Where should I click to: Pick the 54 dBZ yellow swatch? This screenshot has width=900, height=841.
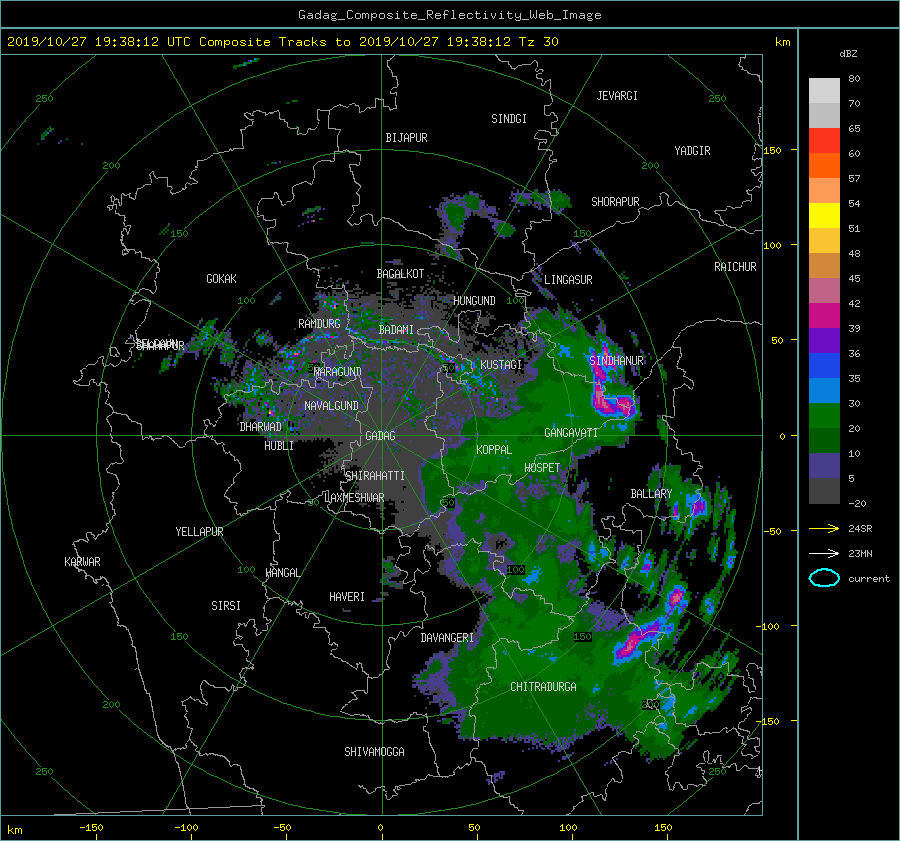(x=824, y=215)
